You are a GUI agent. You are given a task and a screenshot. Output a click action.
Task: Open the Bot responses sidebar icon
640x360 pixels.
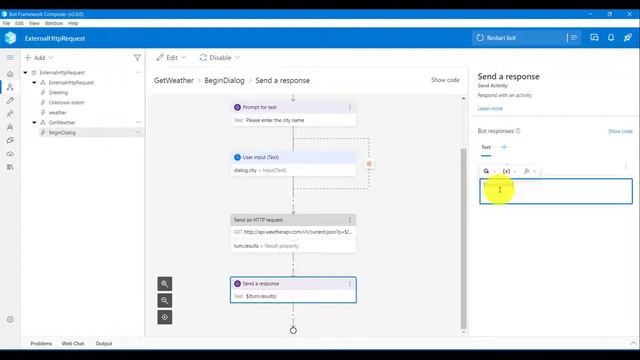(10, 127)
